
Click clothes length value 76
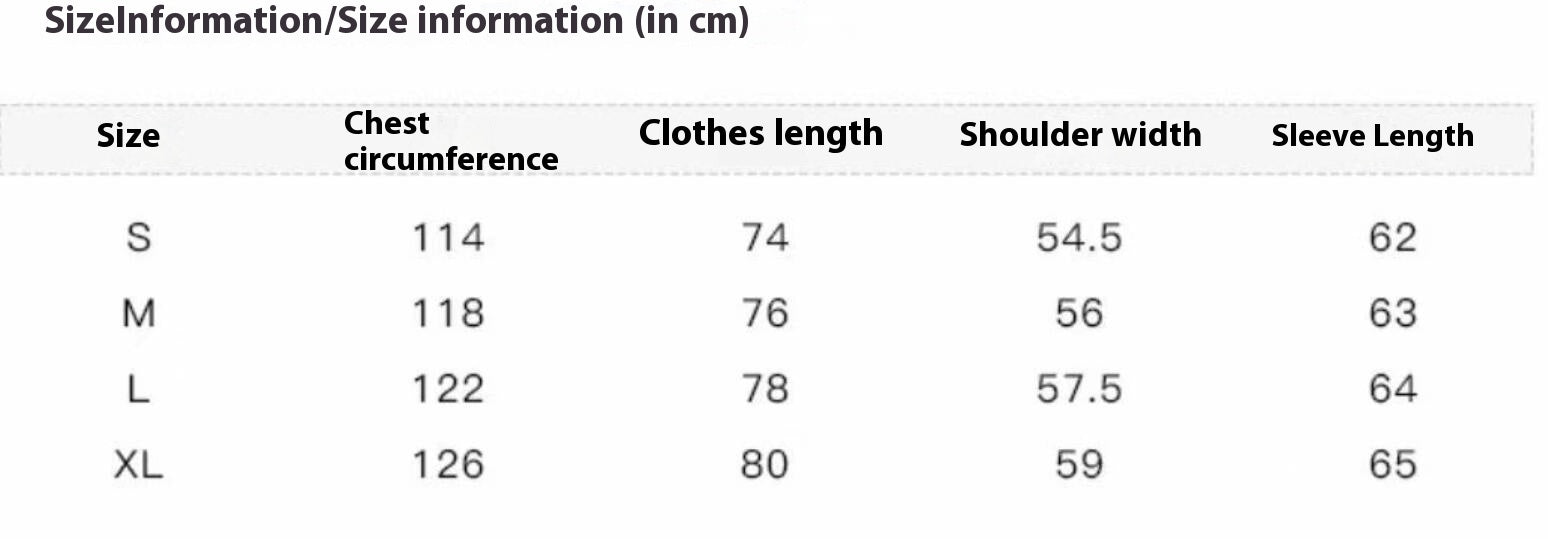coord(764,314)
